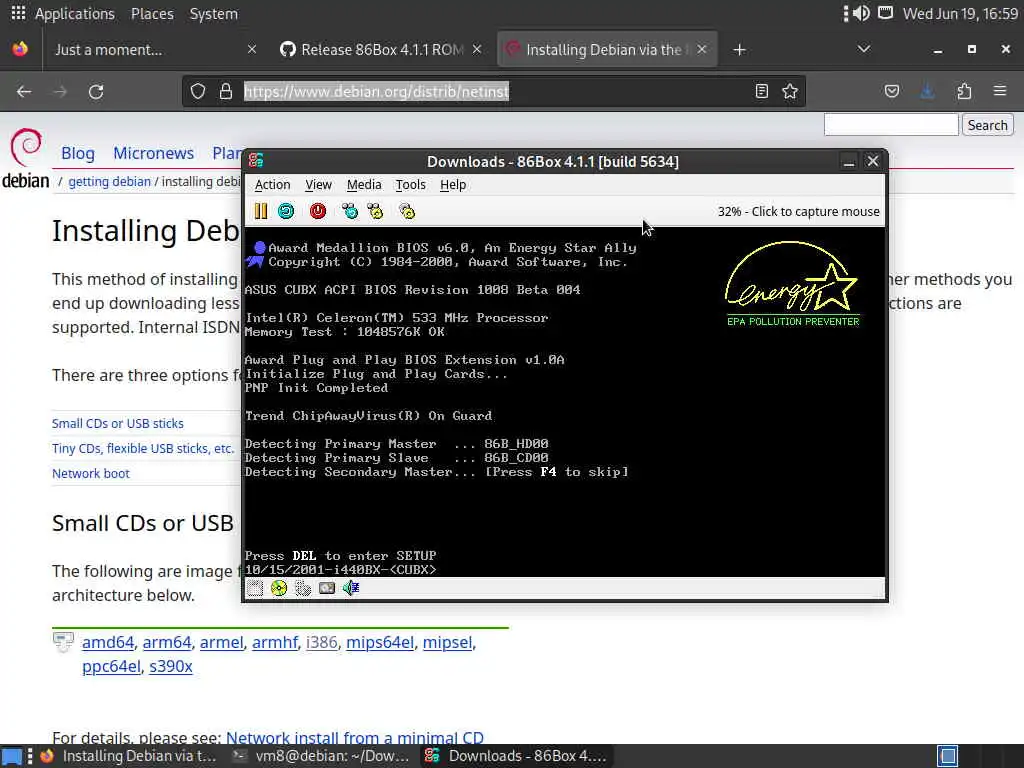1024x768 pixels.
Task: Open Help menu in 86Box
Action: (453, 185)
